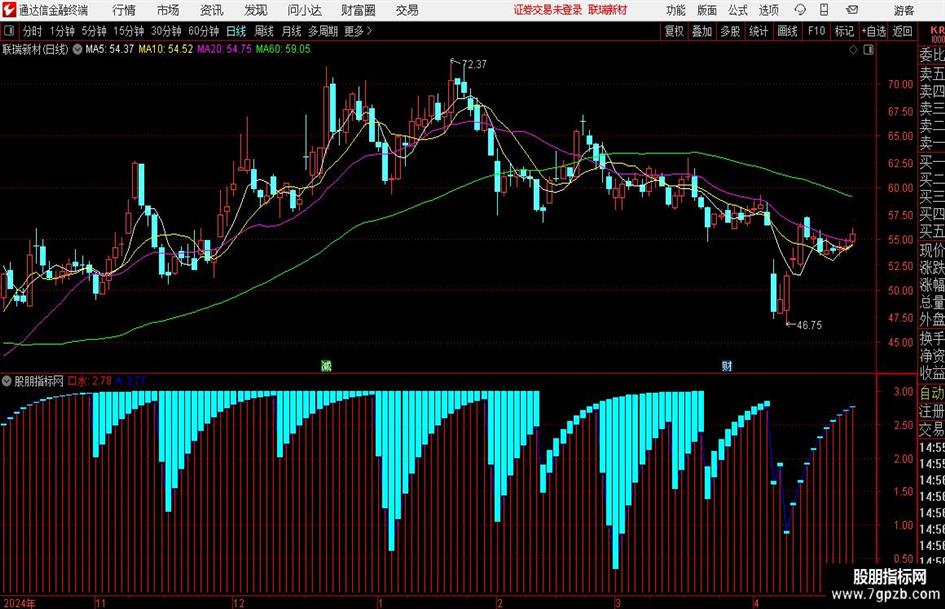945x609 pixels.
Task: Switch to 30分钟 period
Action: click(x=166, y=31)
